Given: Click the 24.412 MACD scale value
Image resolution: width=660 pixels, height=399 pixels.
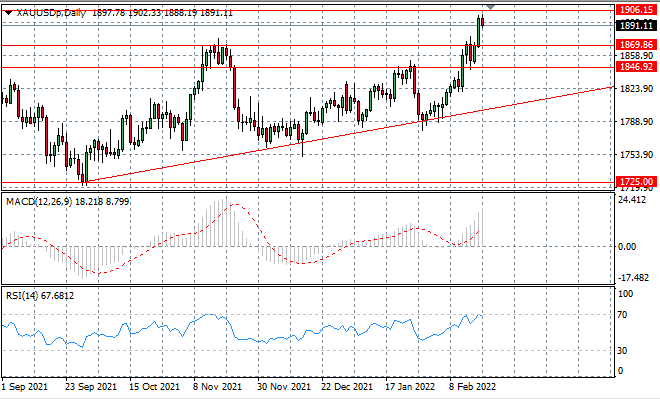Looking at the screenshot, I should [x=631, y=200].
